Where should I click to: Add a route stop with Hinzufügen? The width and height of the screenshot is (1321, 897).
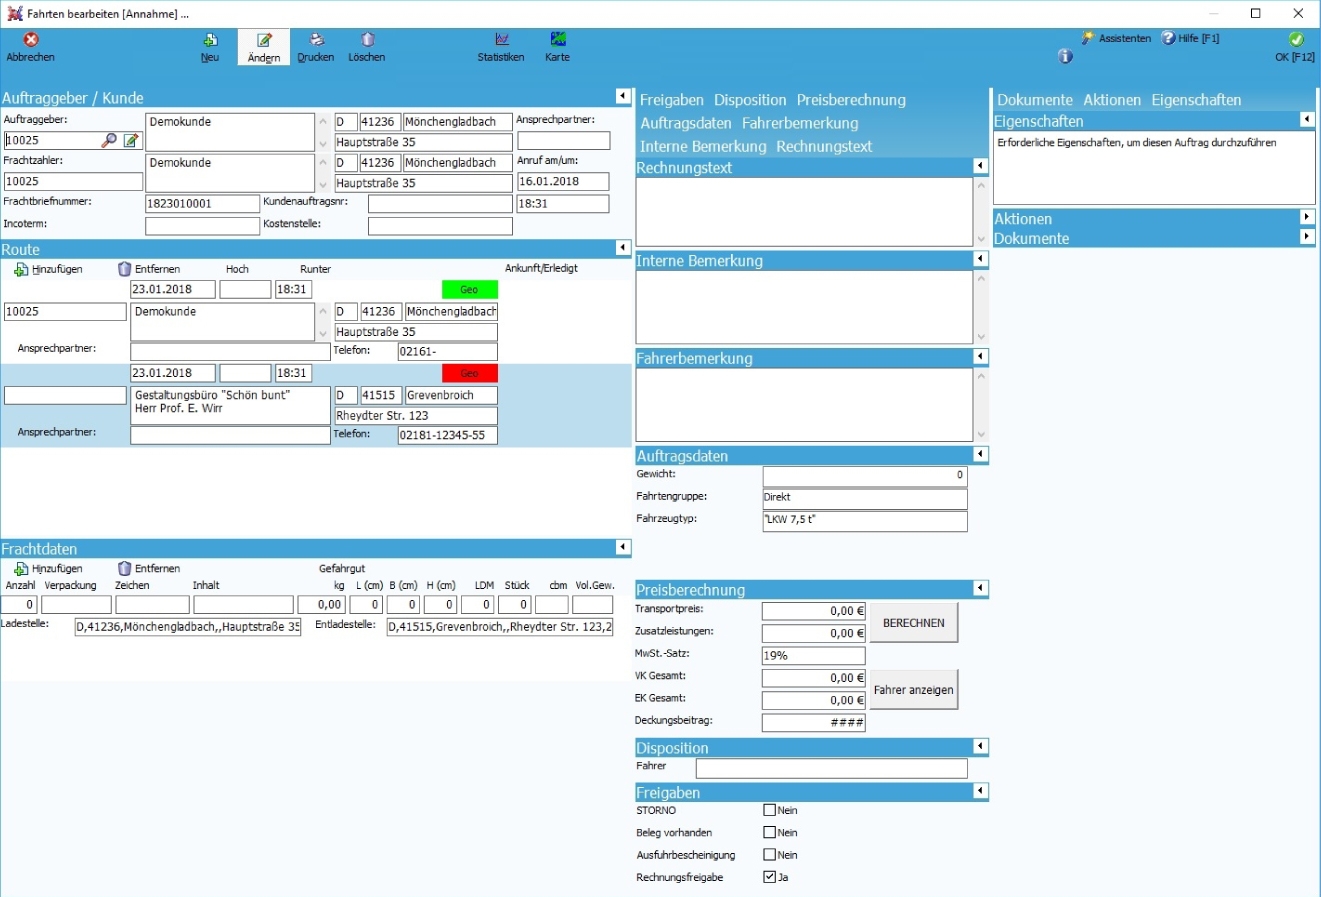[x=48, y=269]
